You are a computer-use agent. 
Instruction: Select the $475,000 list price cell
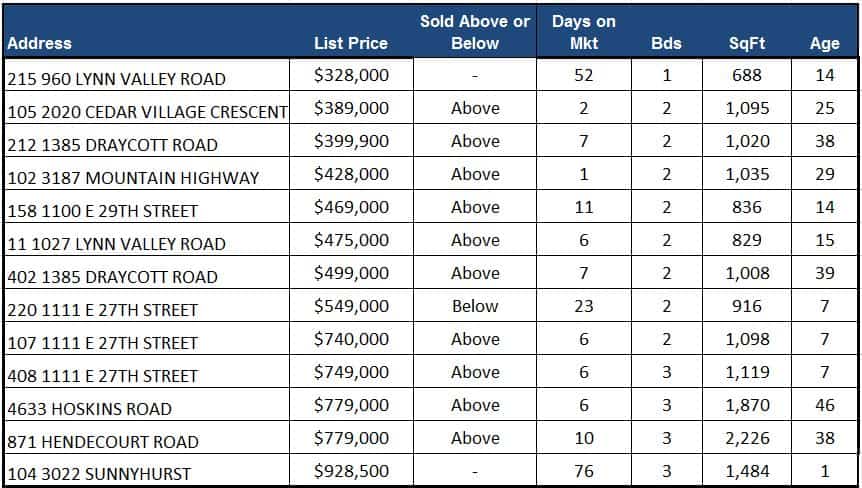[351, 241]
